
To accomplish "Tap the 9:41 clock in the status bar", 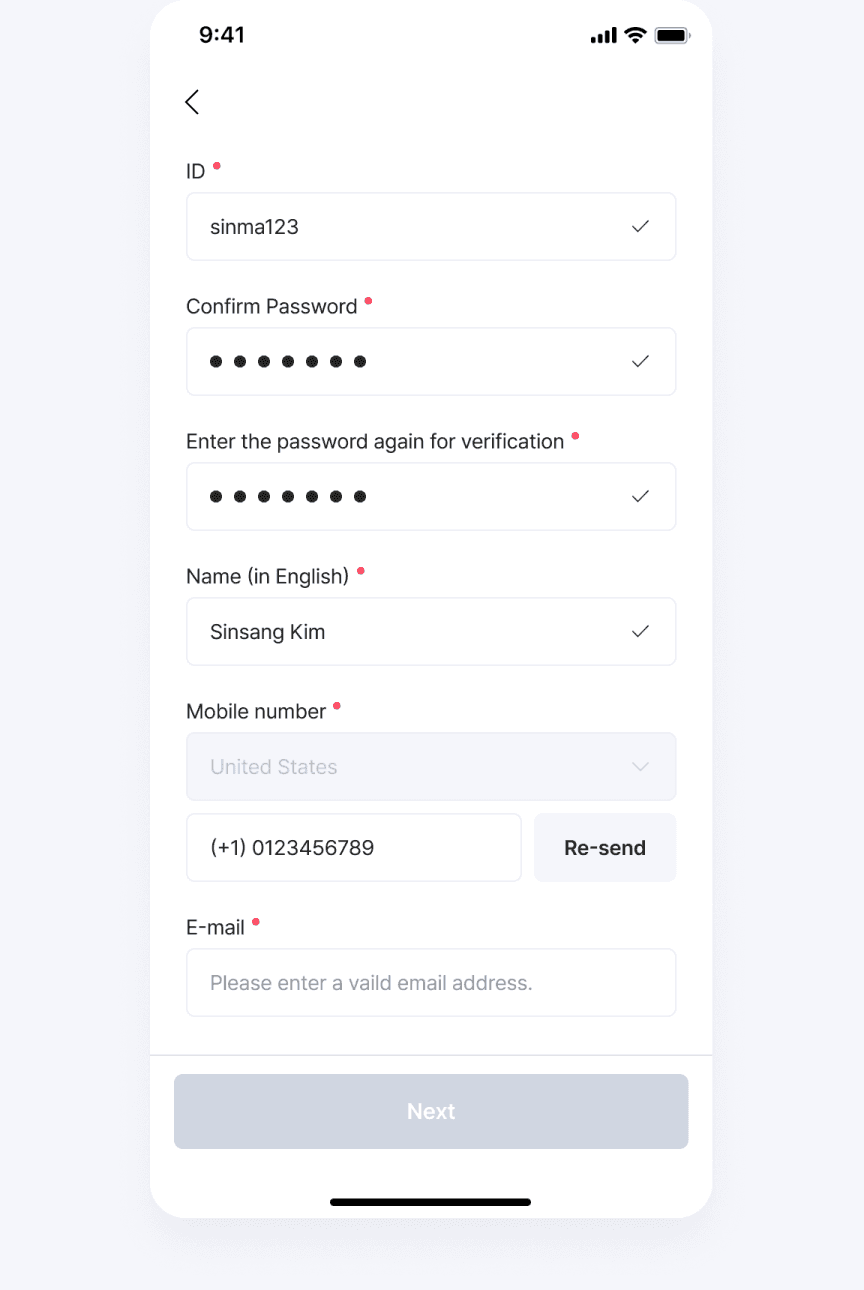I will [x=222, y=35].
